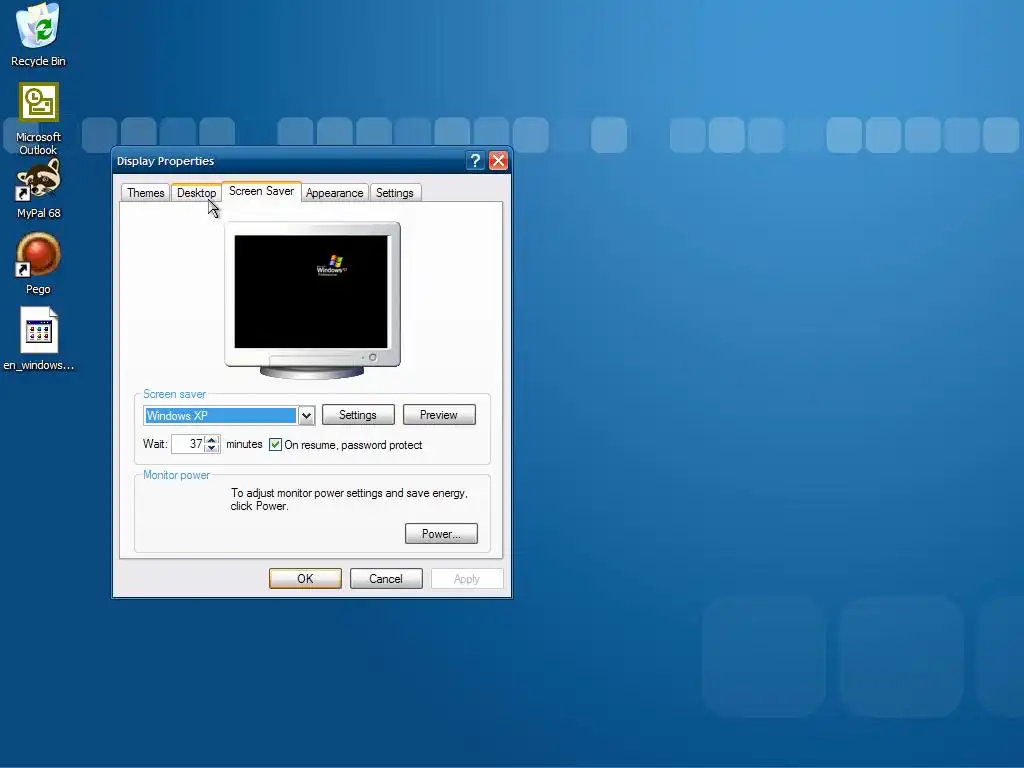The image size is (1024, 768).
Task: Open the Appearance tab
Action: (334, 193)
